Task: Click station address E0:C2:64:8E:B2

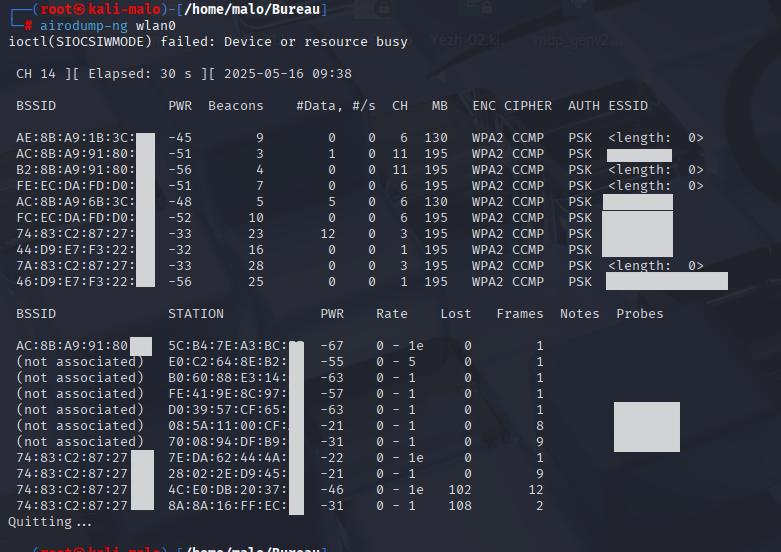Action: click(x=227, y=362)
